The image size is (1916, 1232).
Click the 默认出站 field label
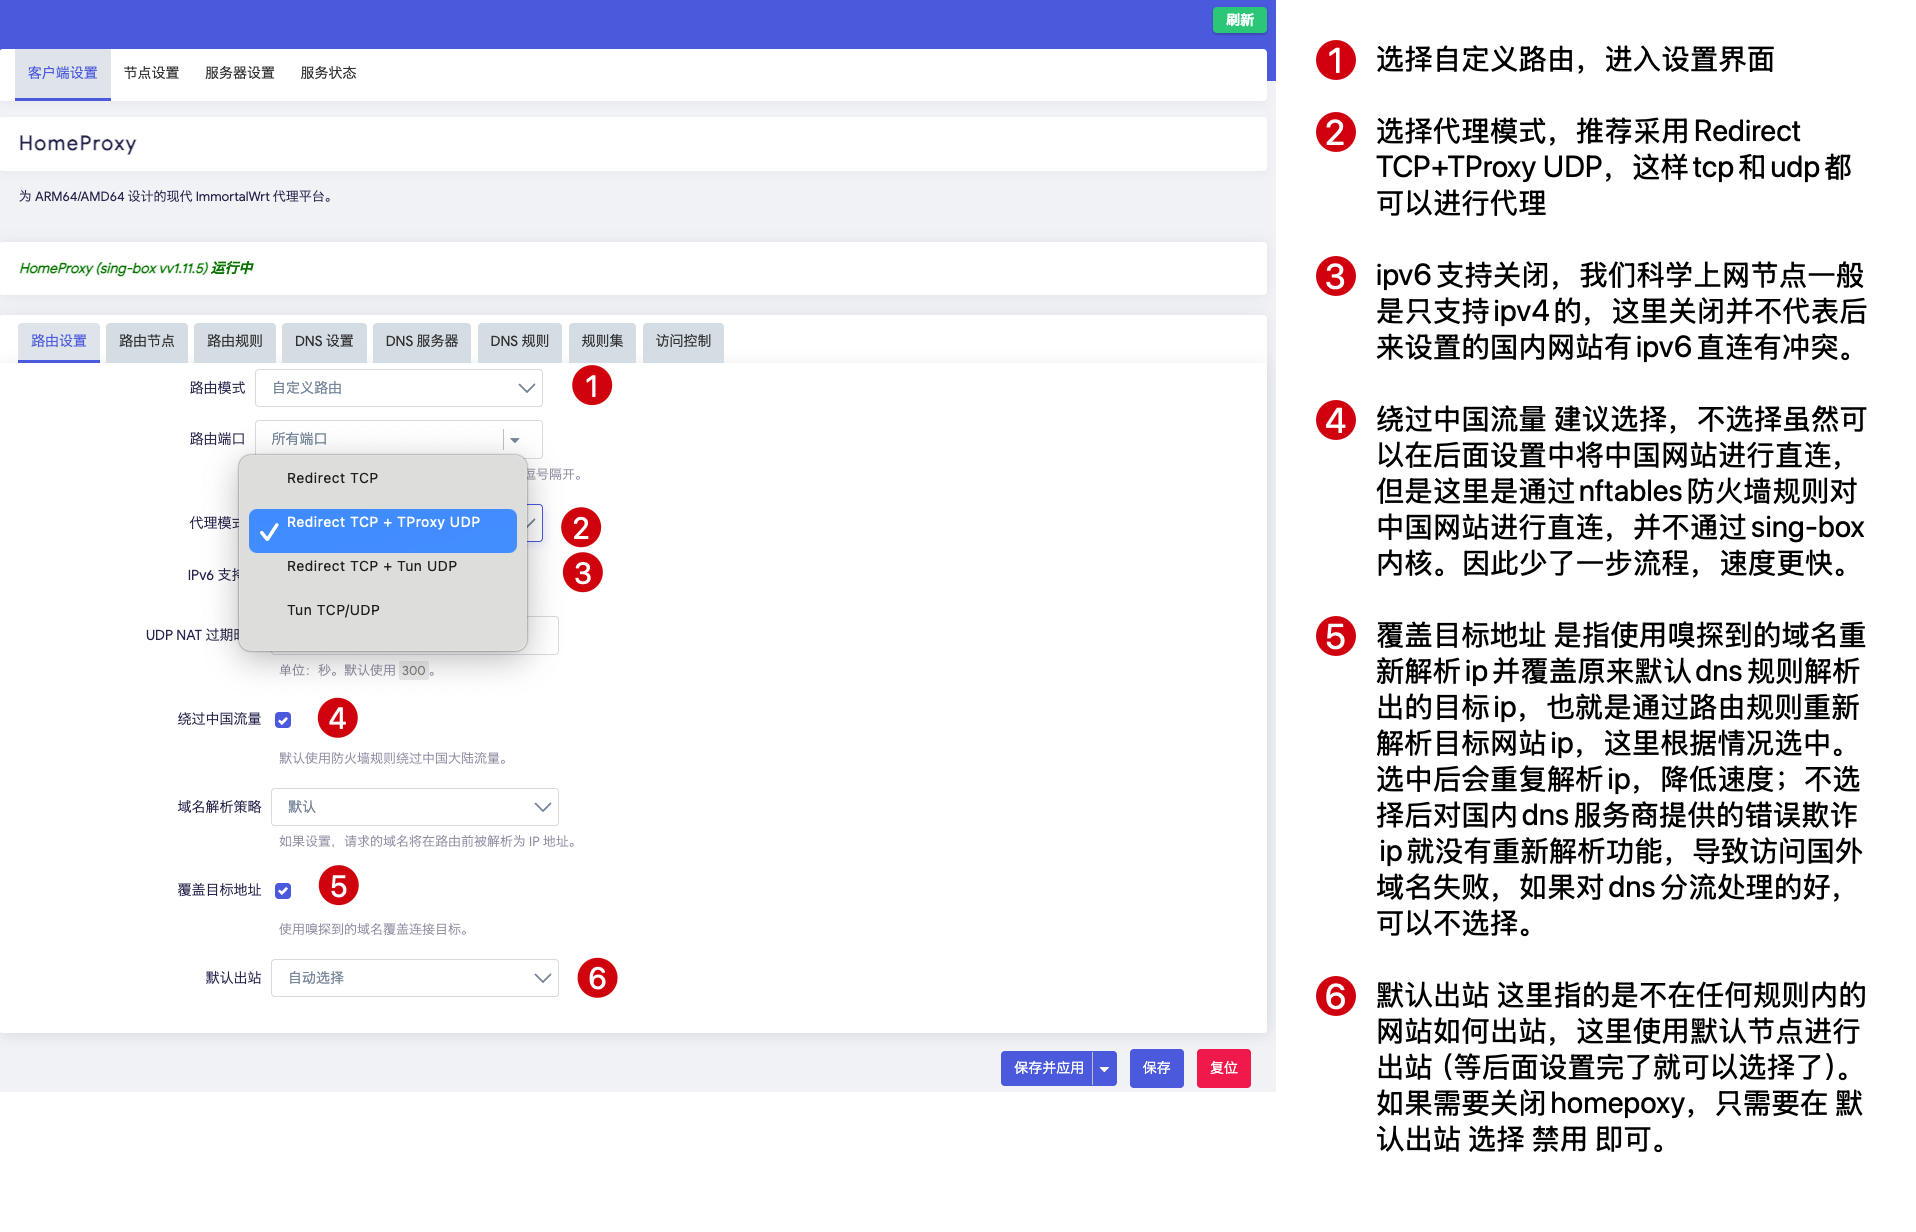point(233,978)
